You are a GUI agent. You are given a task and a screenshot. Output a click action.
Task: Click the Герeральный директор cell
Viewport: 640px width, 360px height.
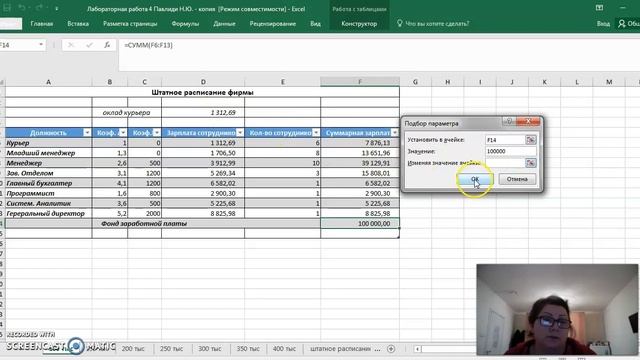tap(48, 213)
